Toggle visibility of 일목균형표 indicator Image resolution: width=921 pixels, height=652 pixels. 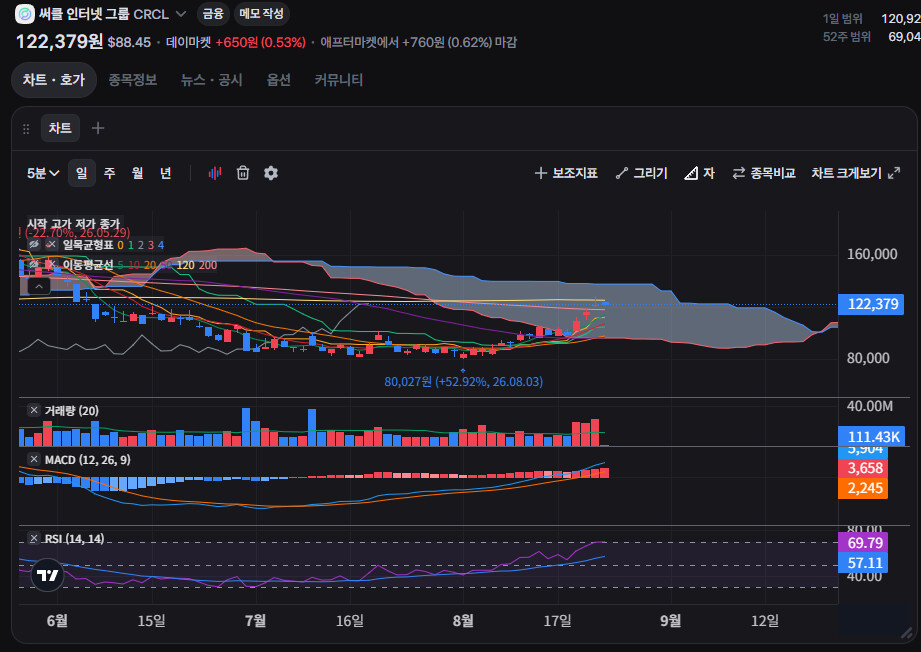[x=34, y=245]
